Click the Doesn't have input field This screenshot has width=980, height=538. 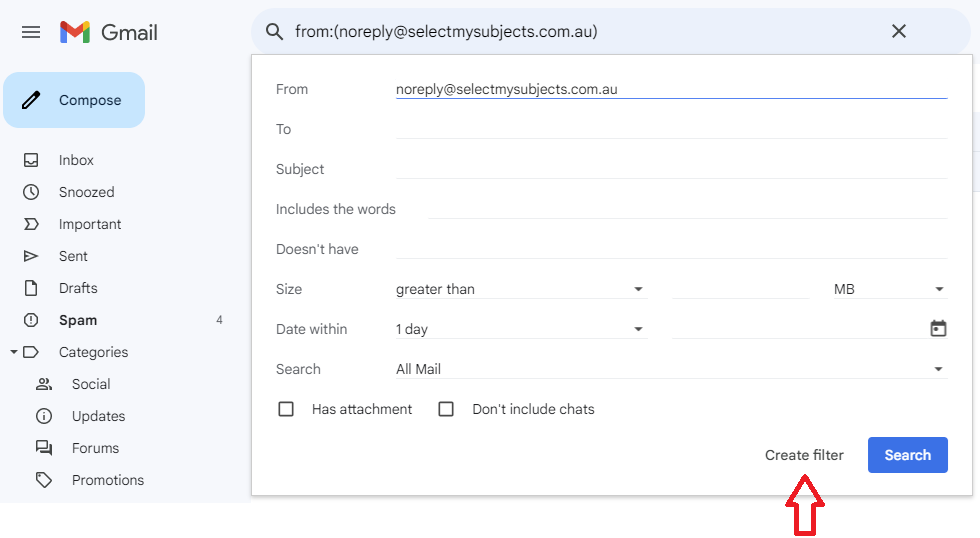671,249
